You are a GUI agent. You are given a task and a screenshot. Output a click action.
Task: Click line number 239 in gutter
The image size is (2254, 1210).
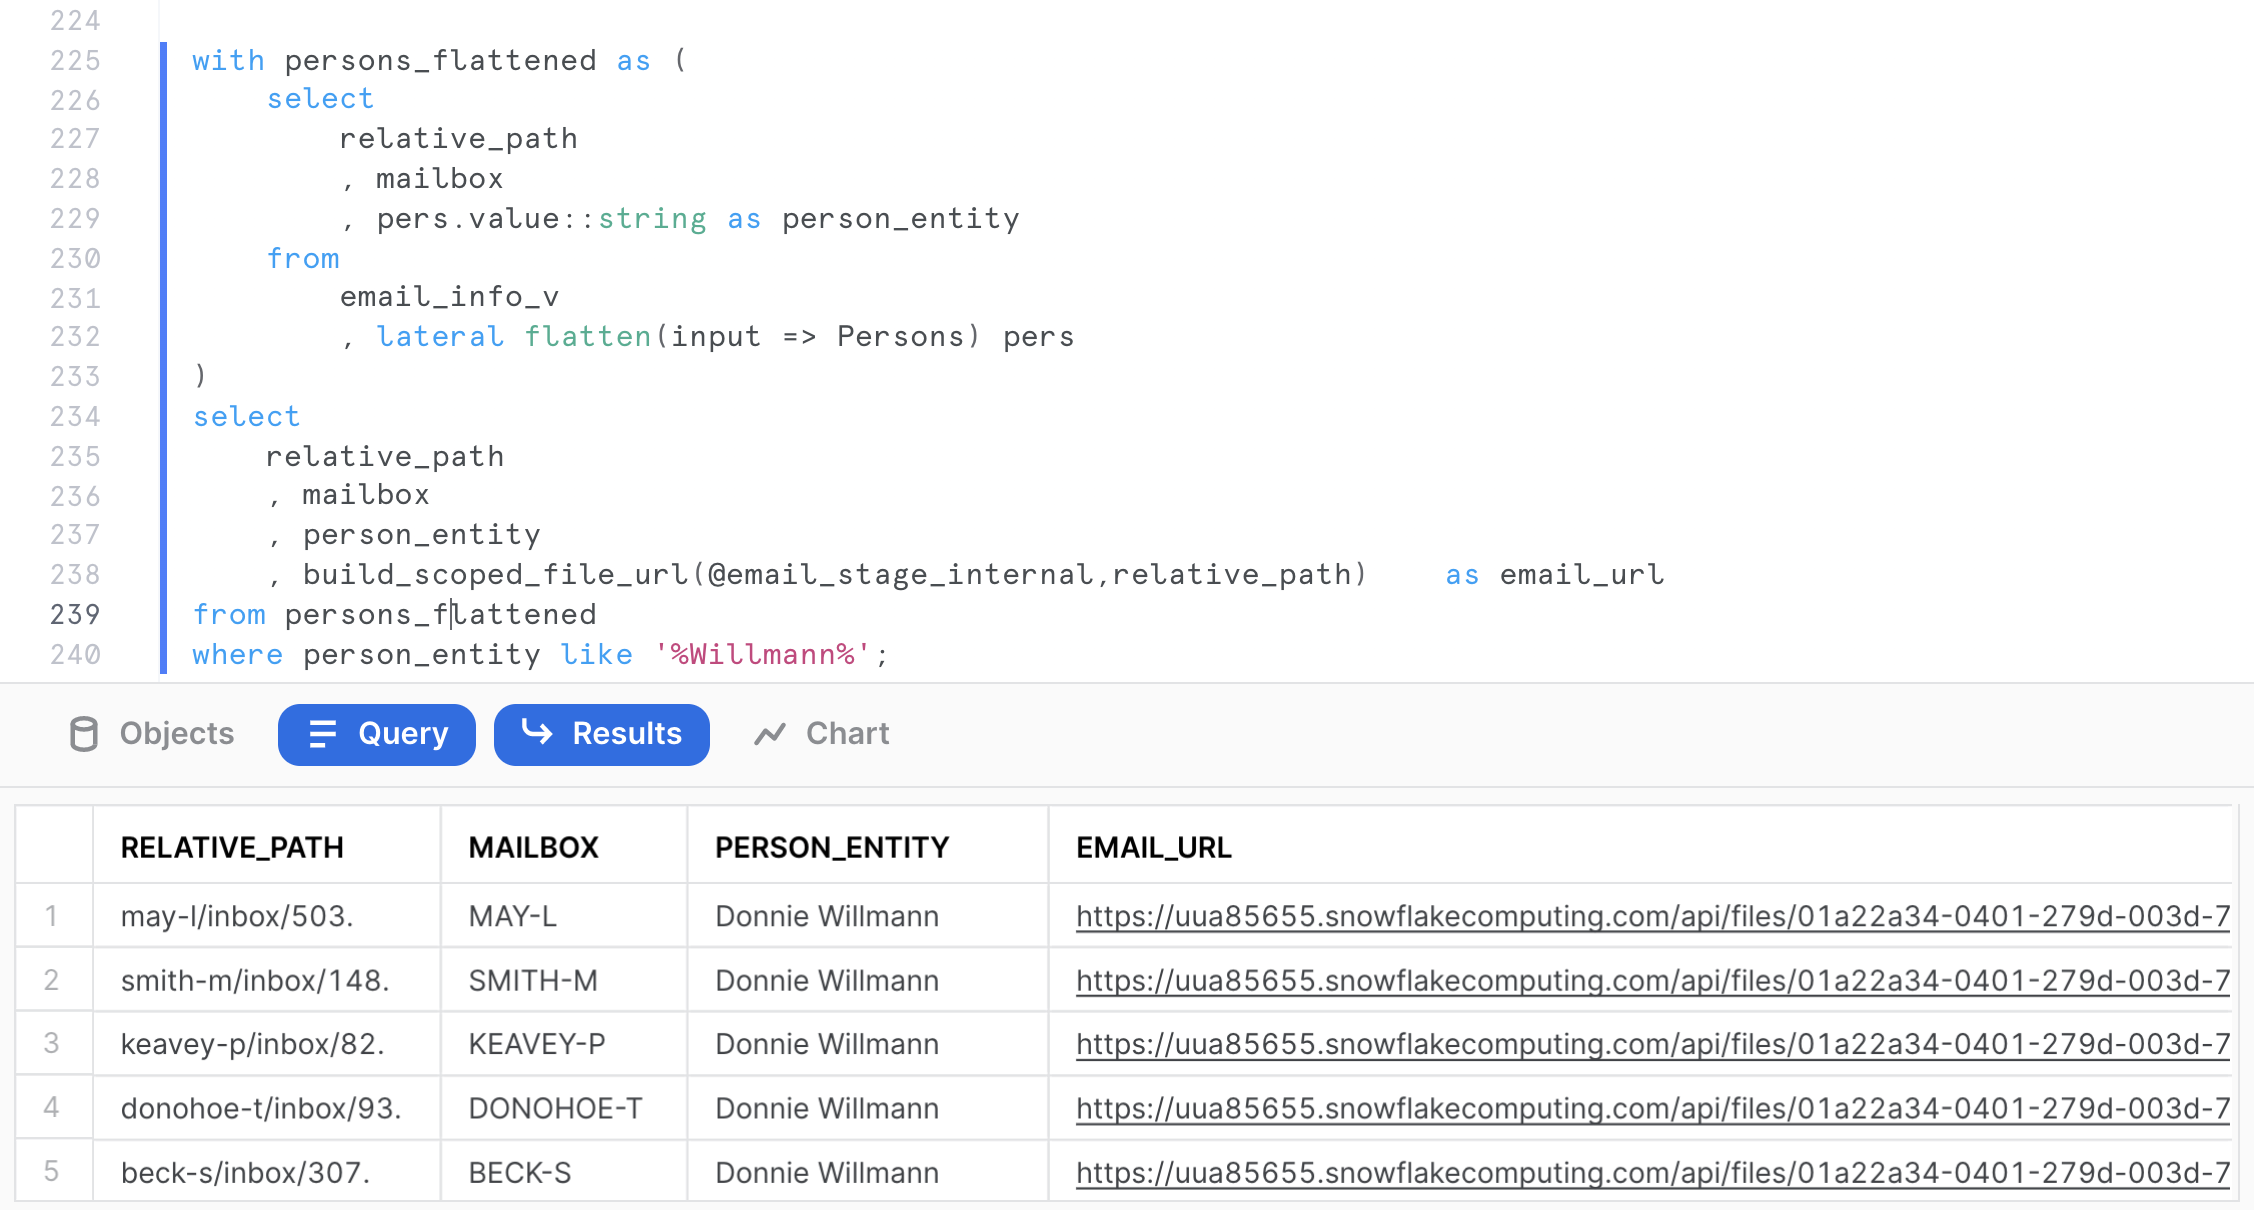75,614
